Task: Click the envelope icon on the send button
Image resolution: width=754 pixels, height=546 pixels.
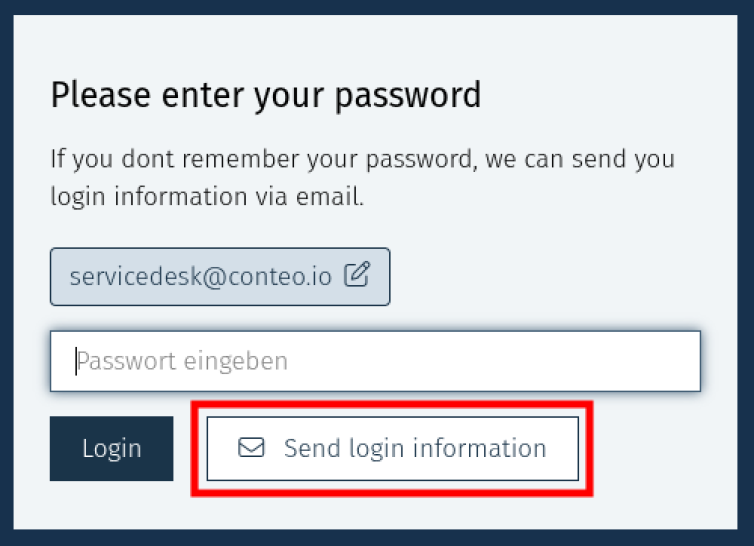Action: click(251, 448)
